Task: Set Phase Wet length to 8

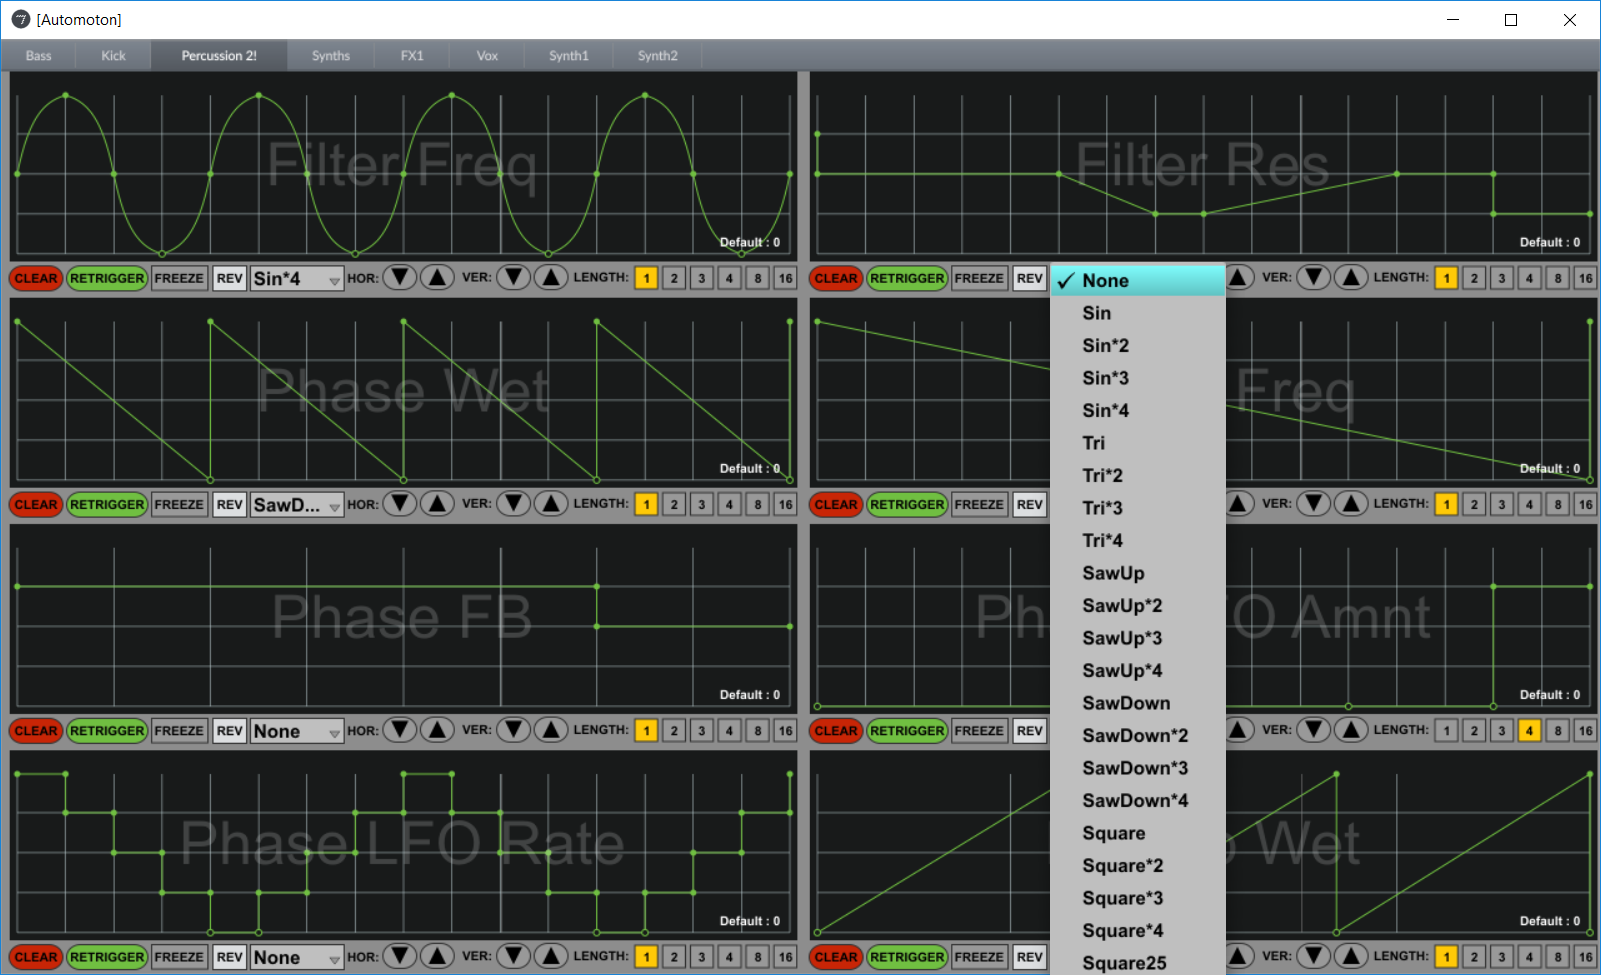Action: point(757,504)
